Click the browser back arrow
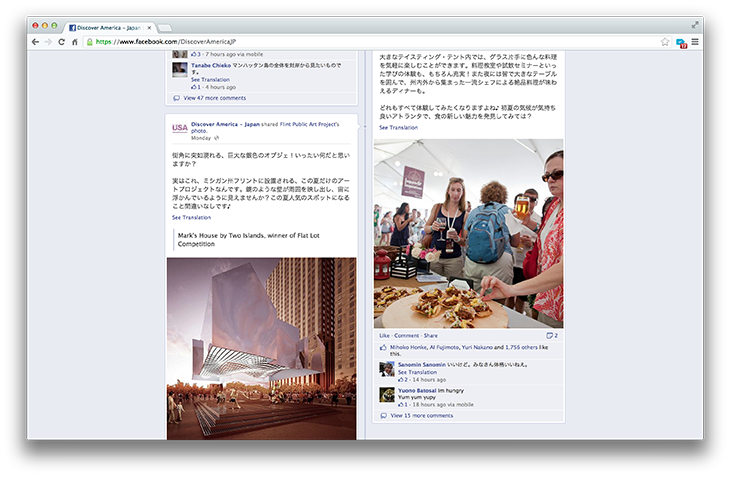Screen dimensions: 730x477 pos(35,42)
